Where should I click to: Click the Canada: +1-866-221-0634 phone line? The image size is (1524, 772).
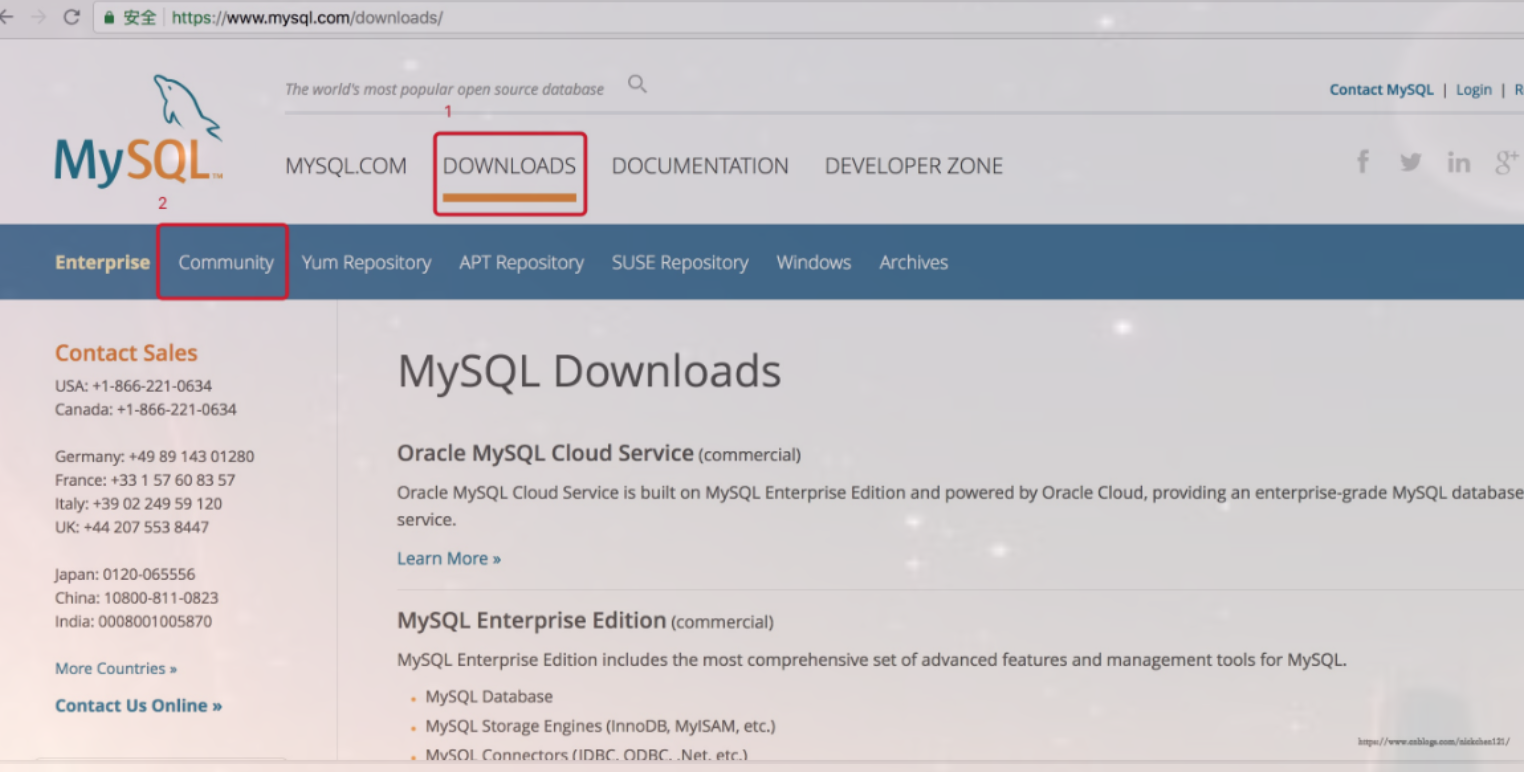coord(146,409)
